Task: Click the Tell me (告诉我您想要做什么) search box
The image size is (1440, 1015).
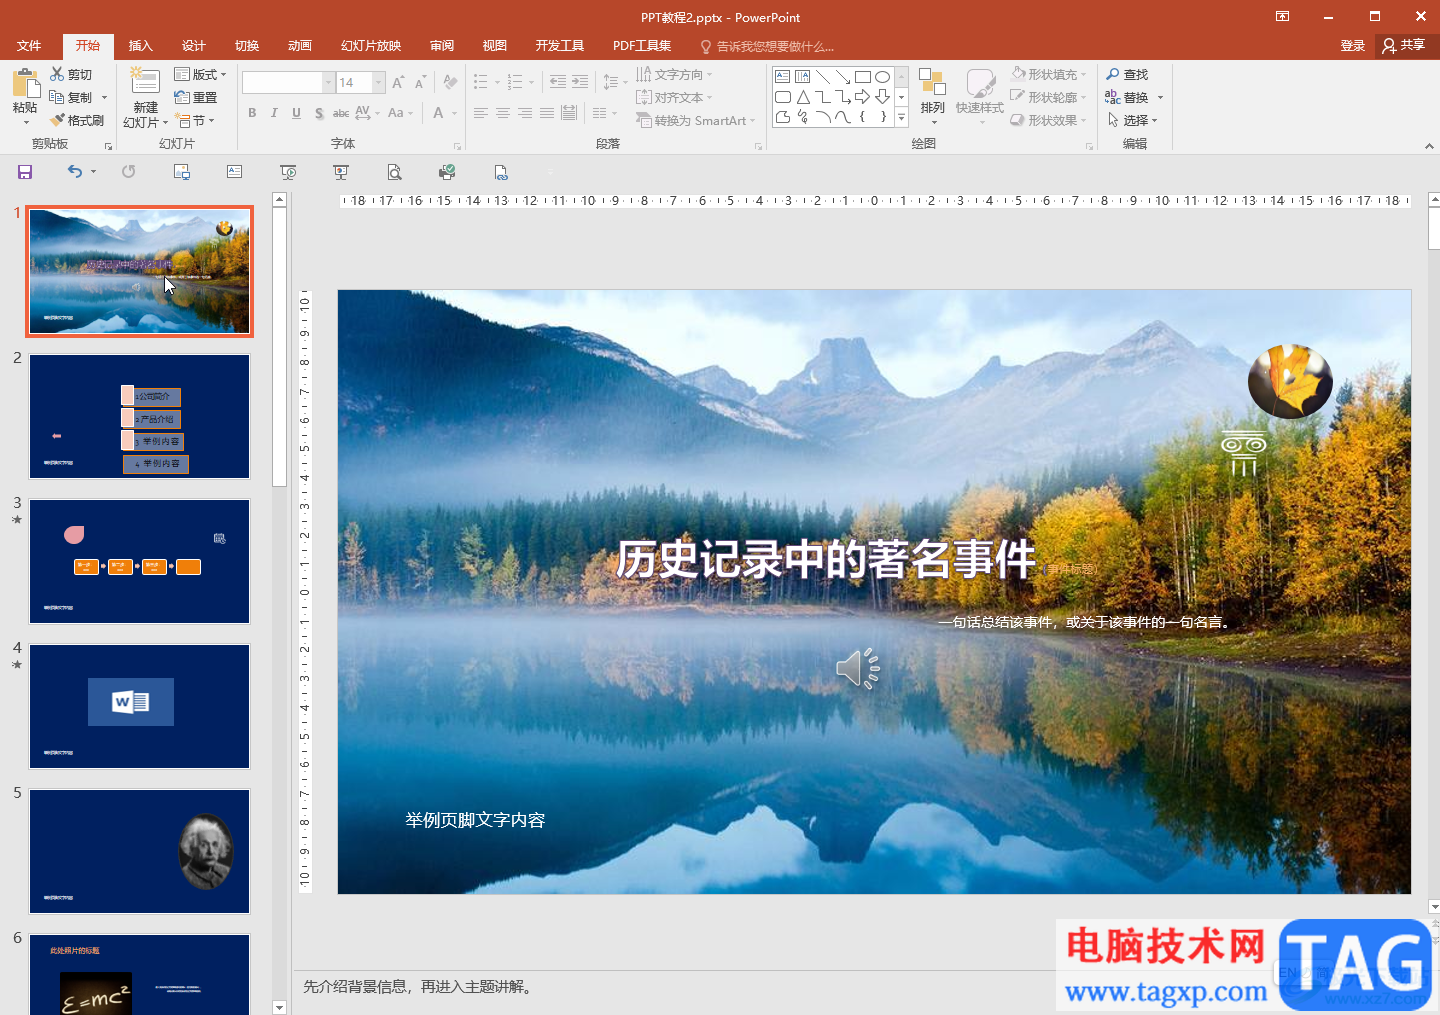Action: [768, 46]
